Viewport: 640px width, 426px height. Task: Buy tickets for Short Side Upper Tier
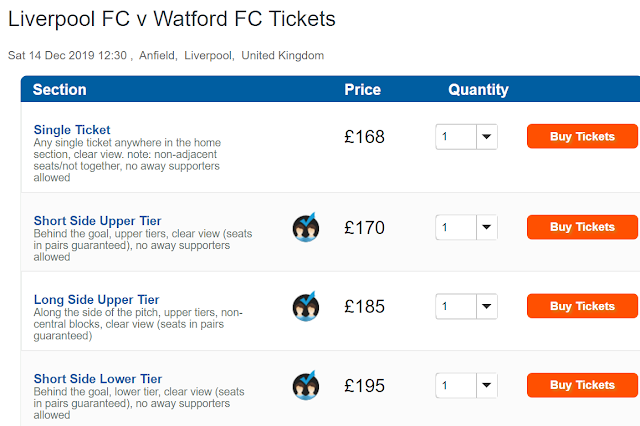point(582,228)
